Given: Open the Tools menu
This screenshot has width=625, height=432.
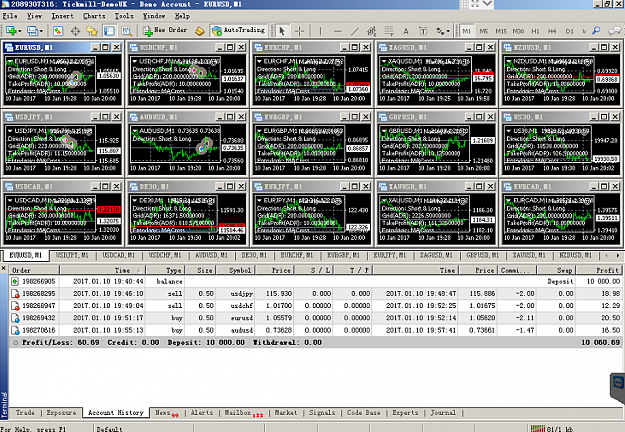Looking at the screenshot, I should tap(124, 16).
